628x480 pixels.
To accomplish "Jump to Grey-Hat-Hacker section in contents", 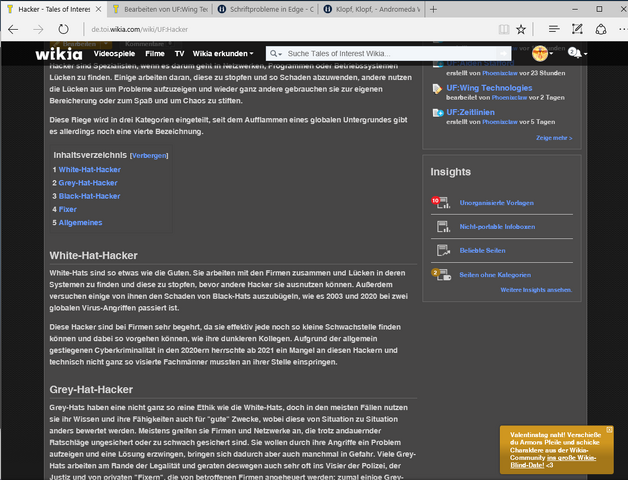I will tap(88, 183).
